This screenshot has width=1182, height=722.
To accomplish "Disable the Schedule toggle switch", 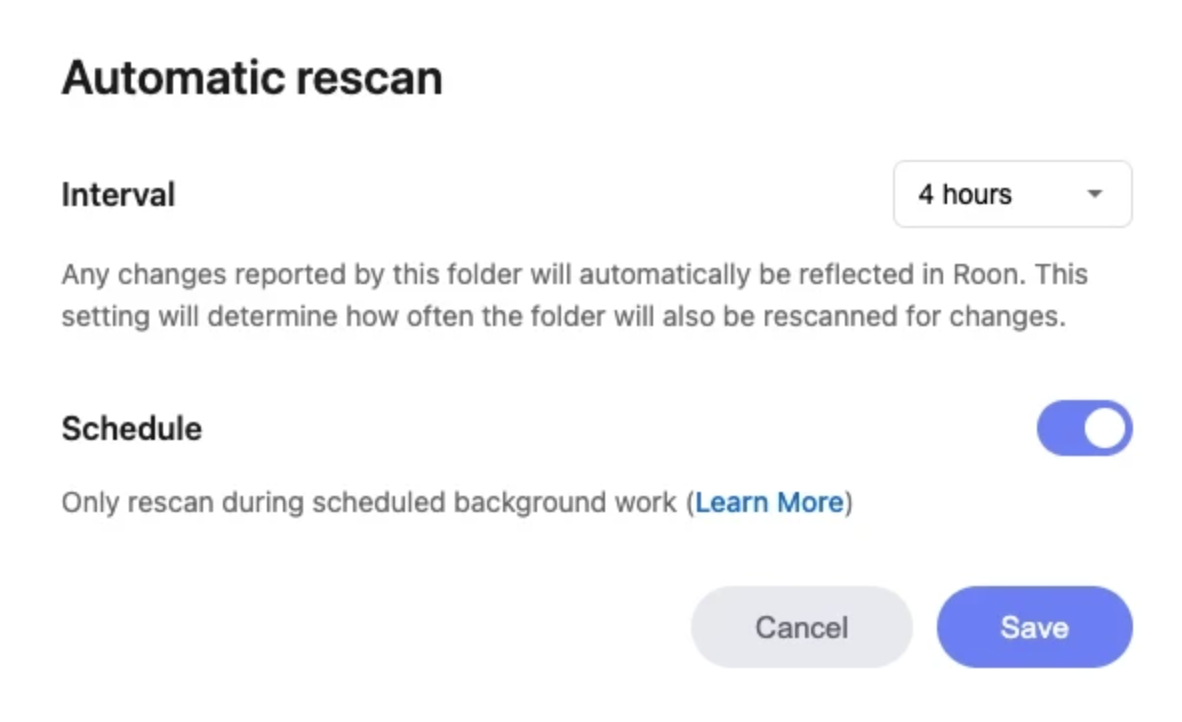I will (1084, 429).
